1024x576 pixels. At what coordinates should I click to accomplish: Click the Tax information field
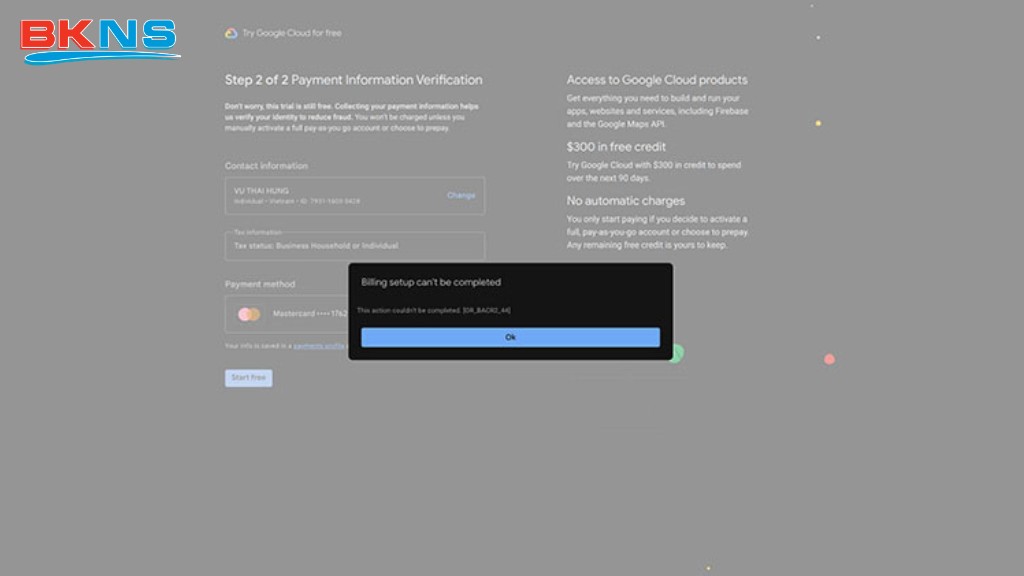click(x=355, y=246)
